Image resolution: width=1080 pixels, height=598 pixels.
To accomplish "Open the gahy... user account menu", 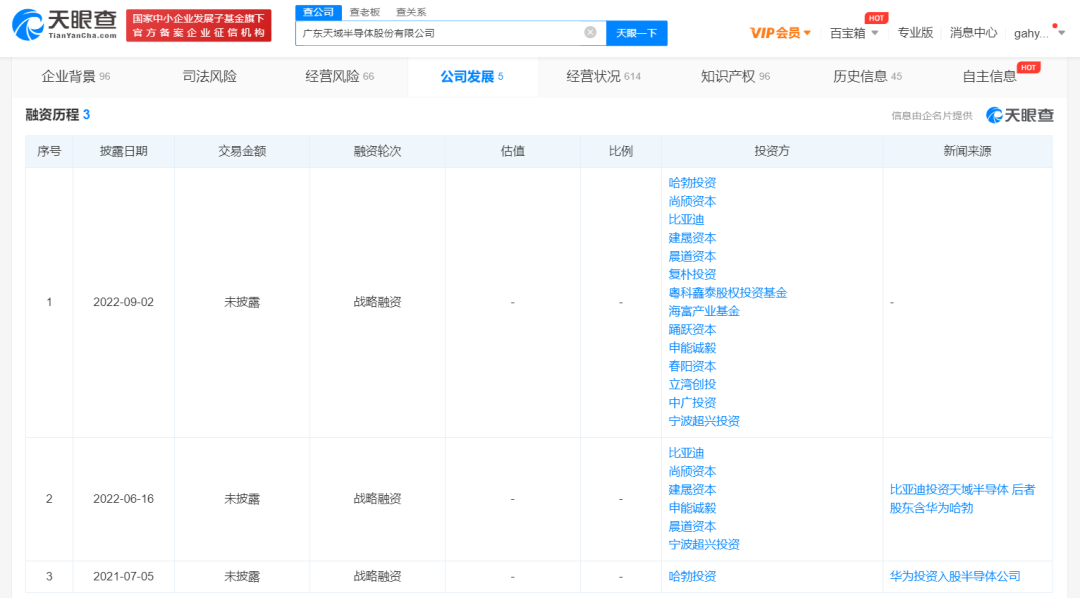I will (1033, 33).
